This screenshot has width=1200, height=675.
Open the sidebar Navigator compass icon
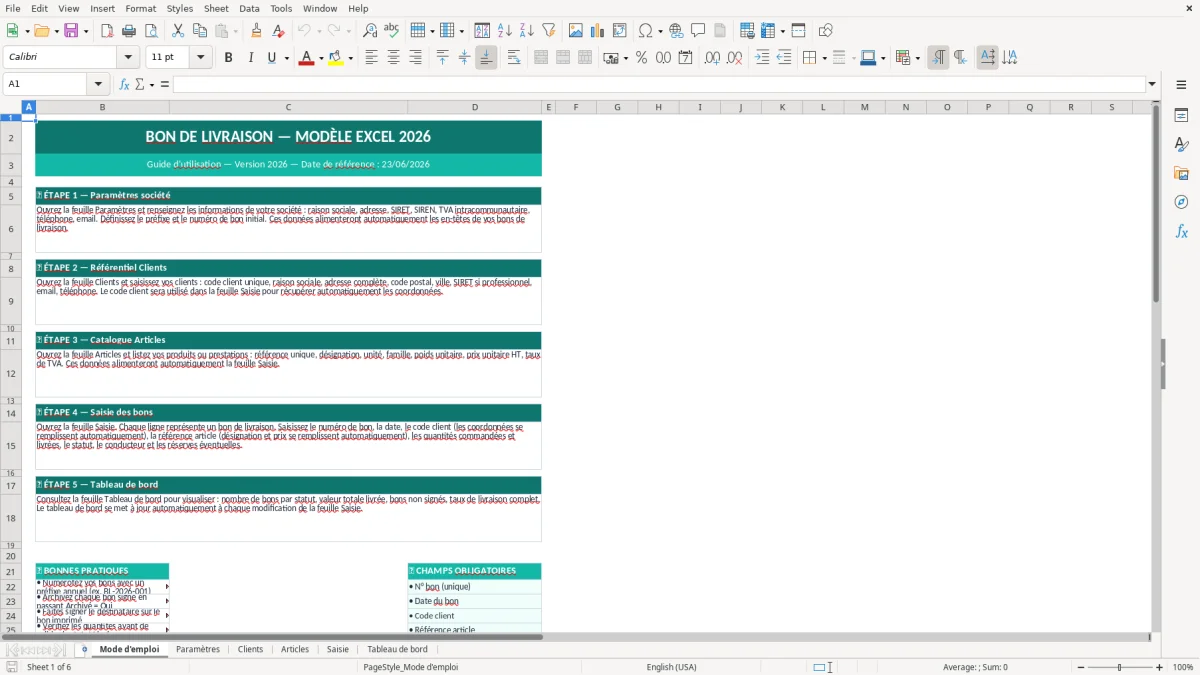(x=1181, y=202)
